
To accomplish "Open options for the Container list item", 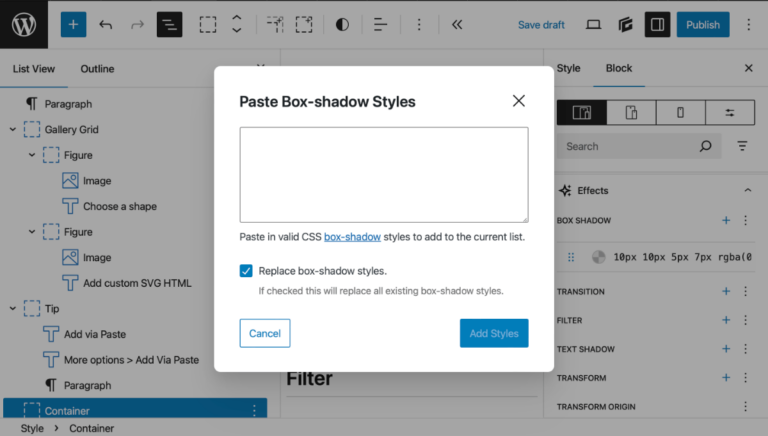I will [x=254, y=411].
